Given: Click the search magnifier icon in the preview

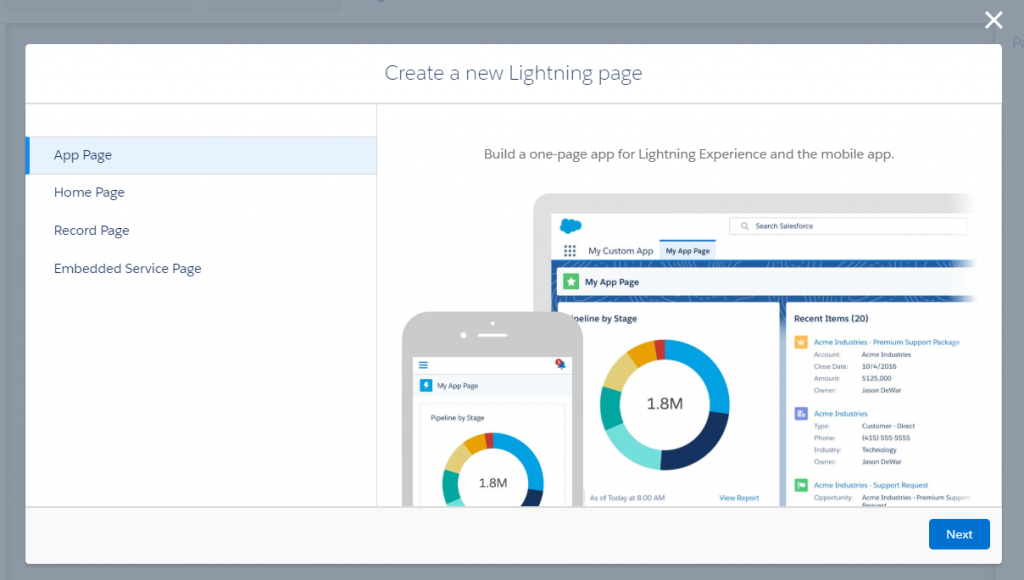Looking at the screenshot, I should click(x=745, y=226).
